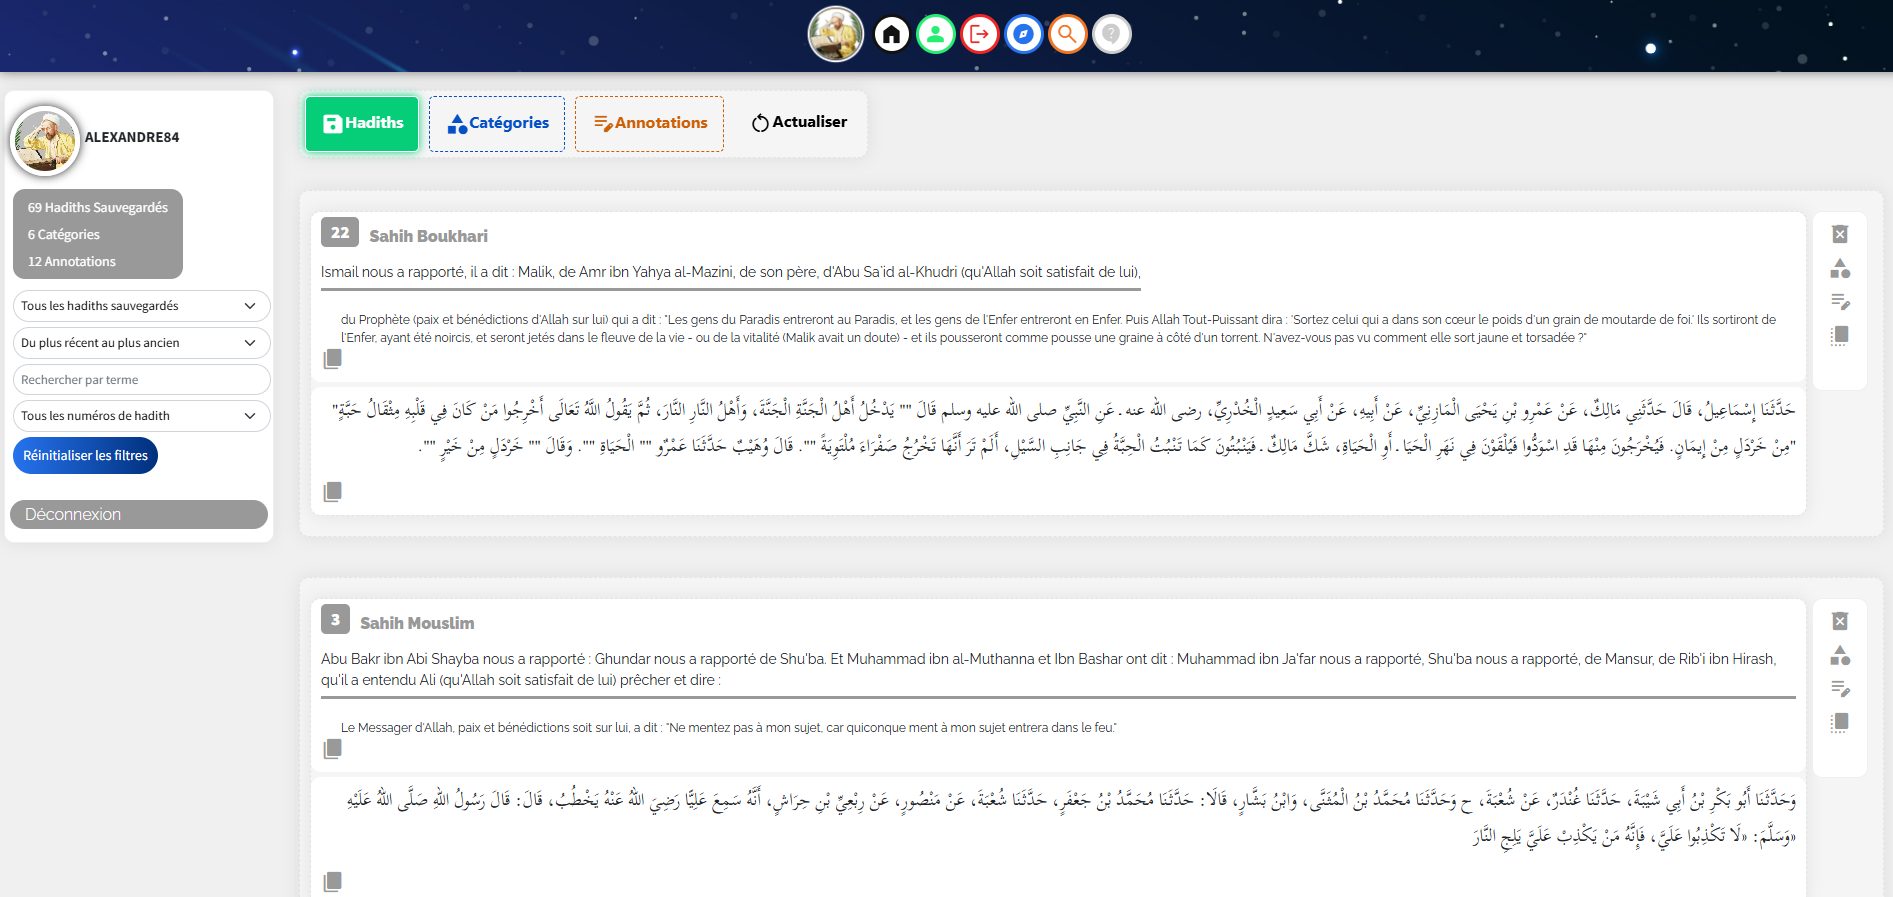Switch to the Catégories tab

point(497,123)
